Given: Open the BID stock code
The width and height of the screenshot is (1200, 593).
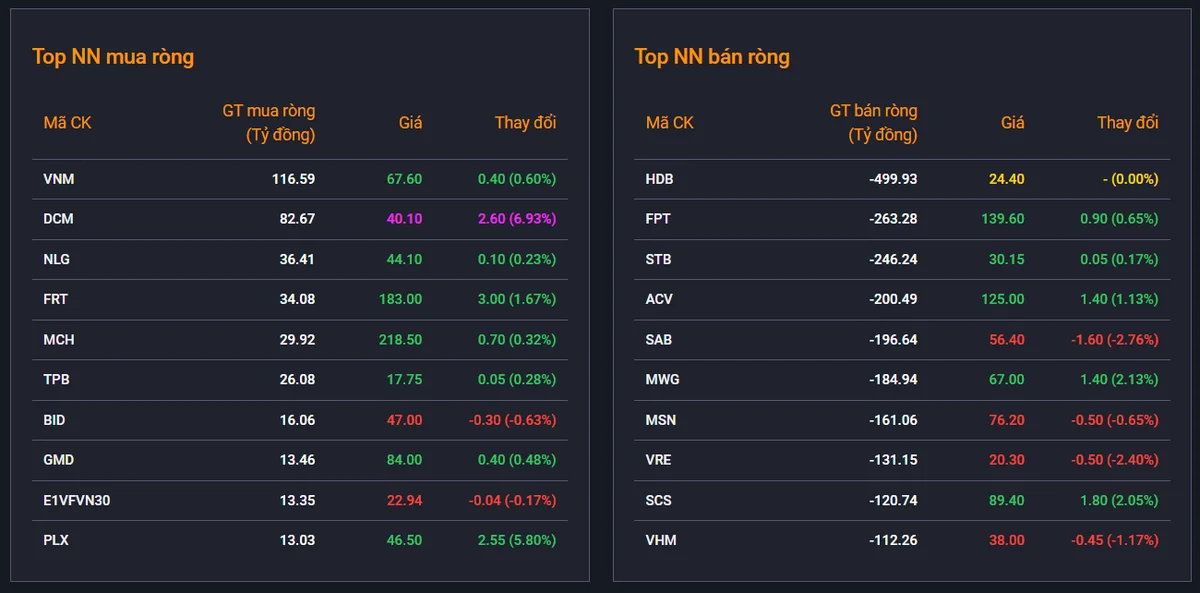Looking at the screenshot, I should tap(55, 420).
